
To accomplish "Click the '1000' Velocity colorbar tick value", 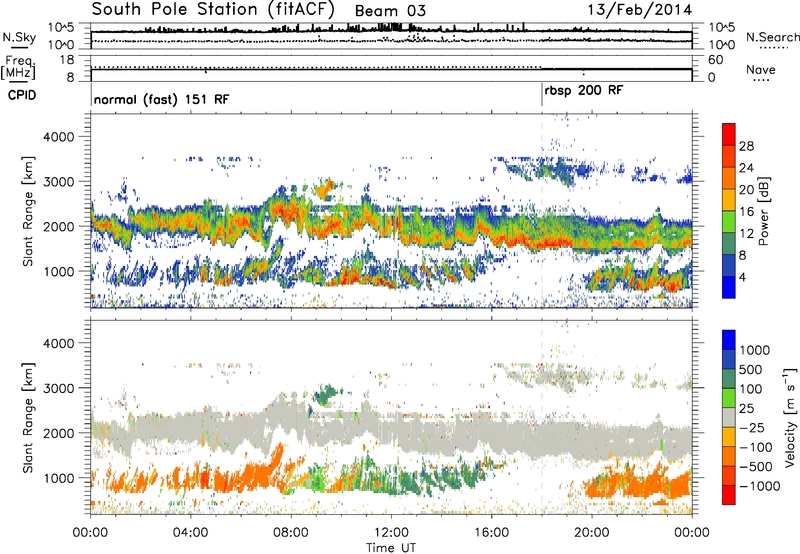I will click(x=754, y=350).
